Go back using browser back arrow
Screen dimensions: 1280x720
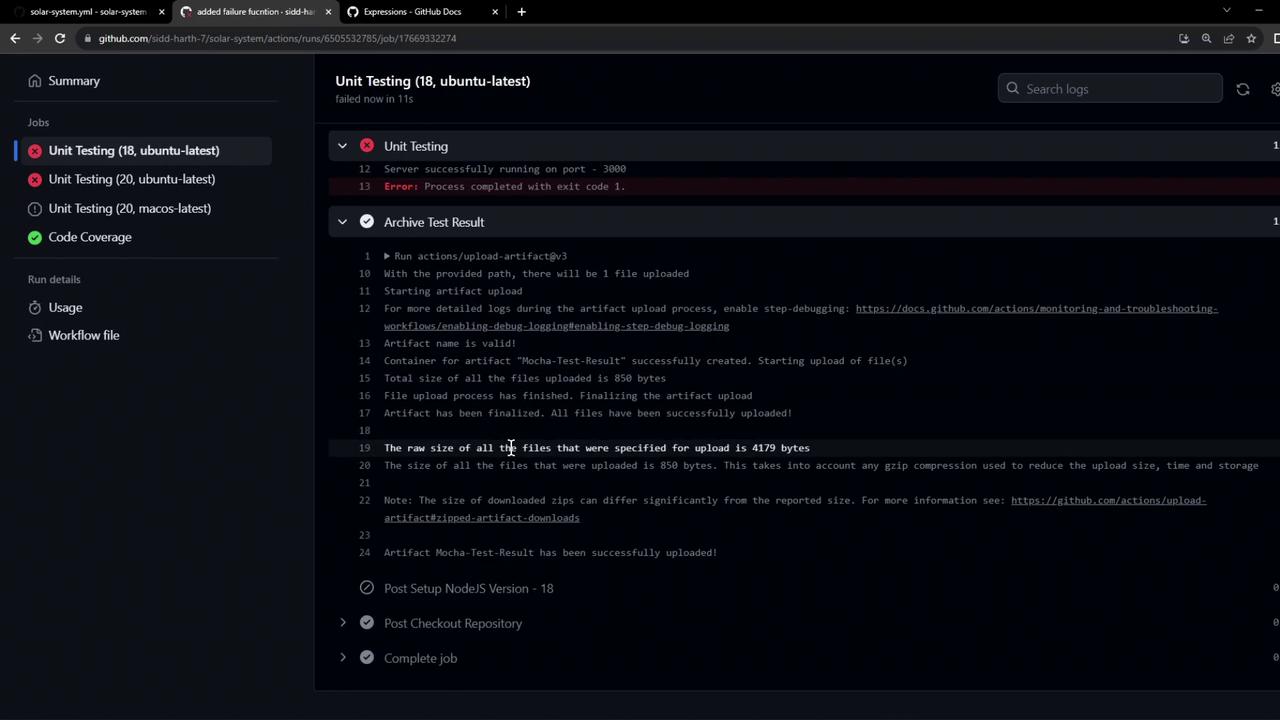pos(15,38)
